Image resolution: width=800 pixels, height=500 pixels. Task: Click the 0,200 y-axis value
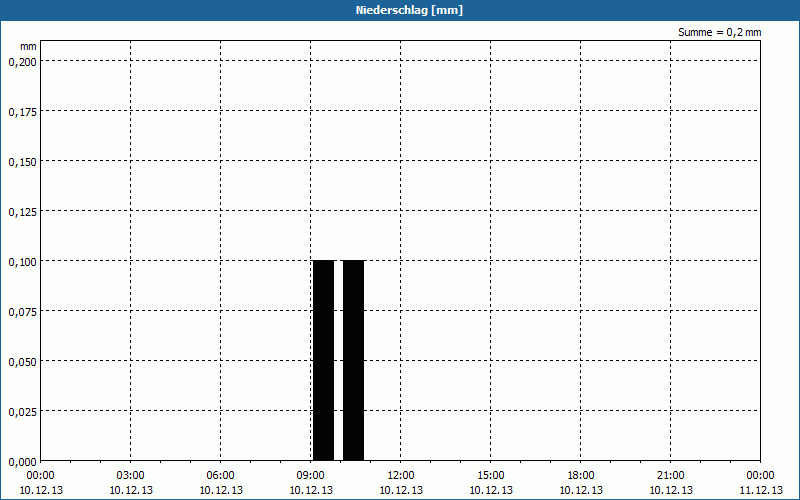click(x=22, y=61)
